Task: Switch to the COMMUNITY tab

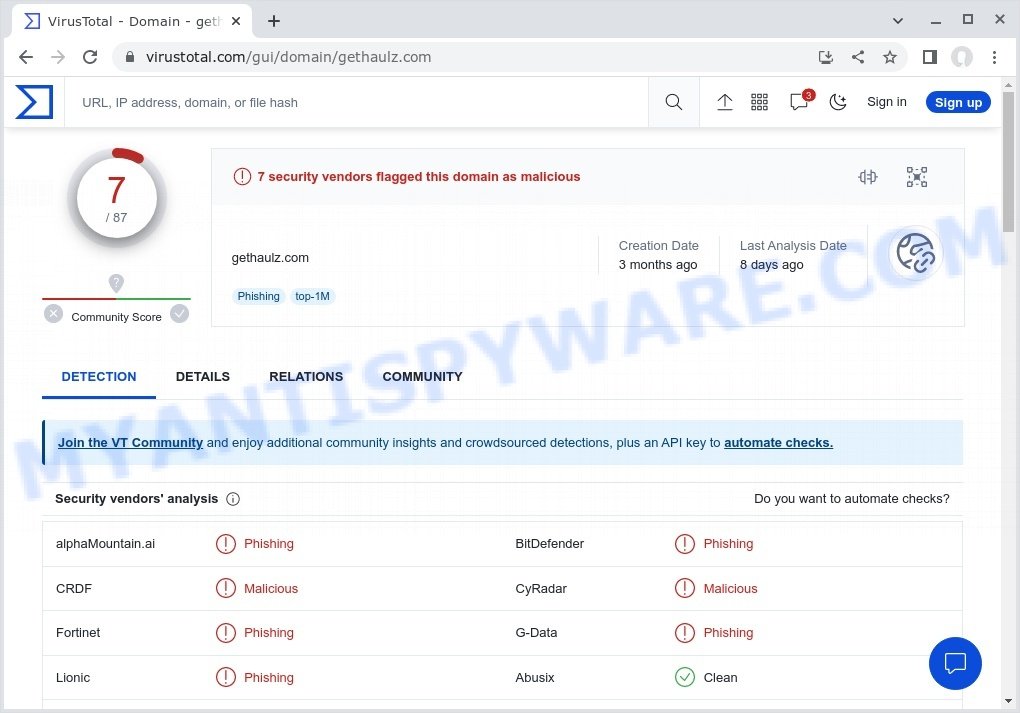Action: 422,377
